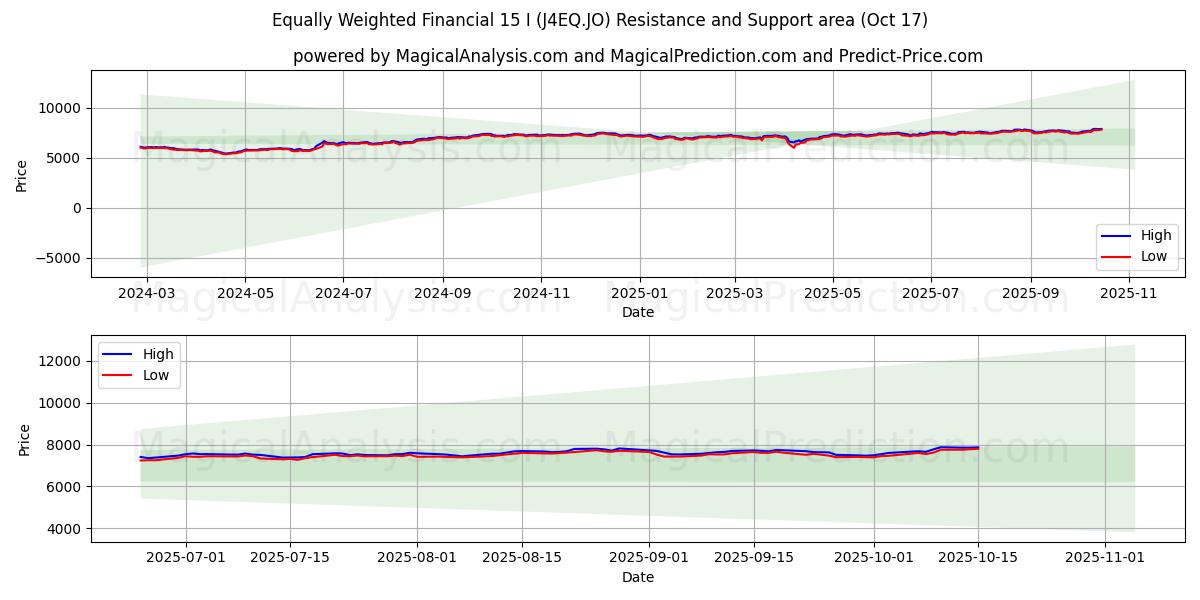Screen dimensions: 1200x600
Task: Click the chart title mentioning J4EQ.JO
Action: (599, 20)
